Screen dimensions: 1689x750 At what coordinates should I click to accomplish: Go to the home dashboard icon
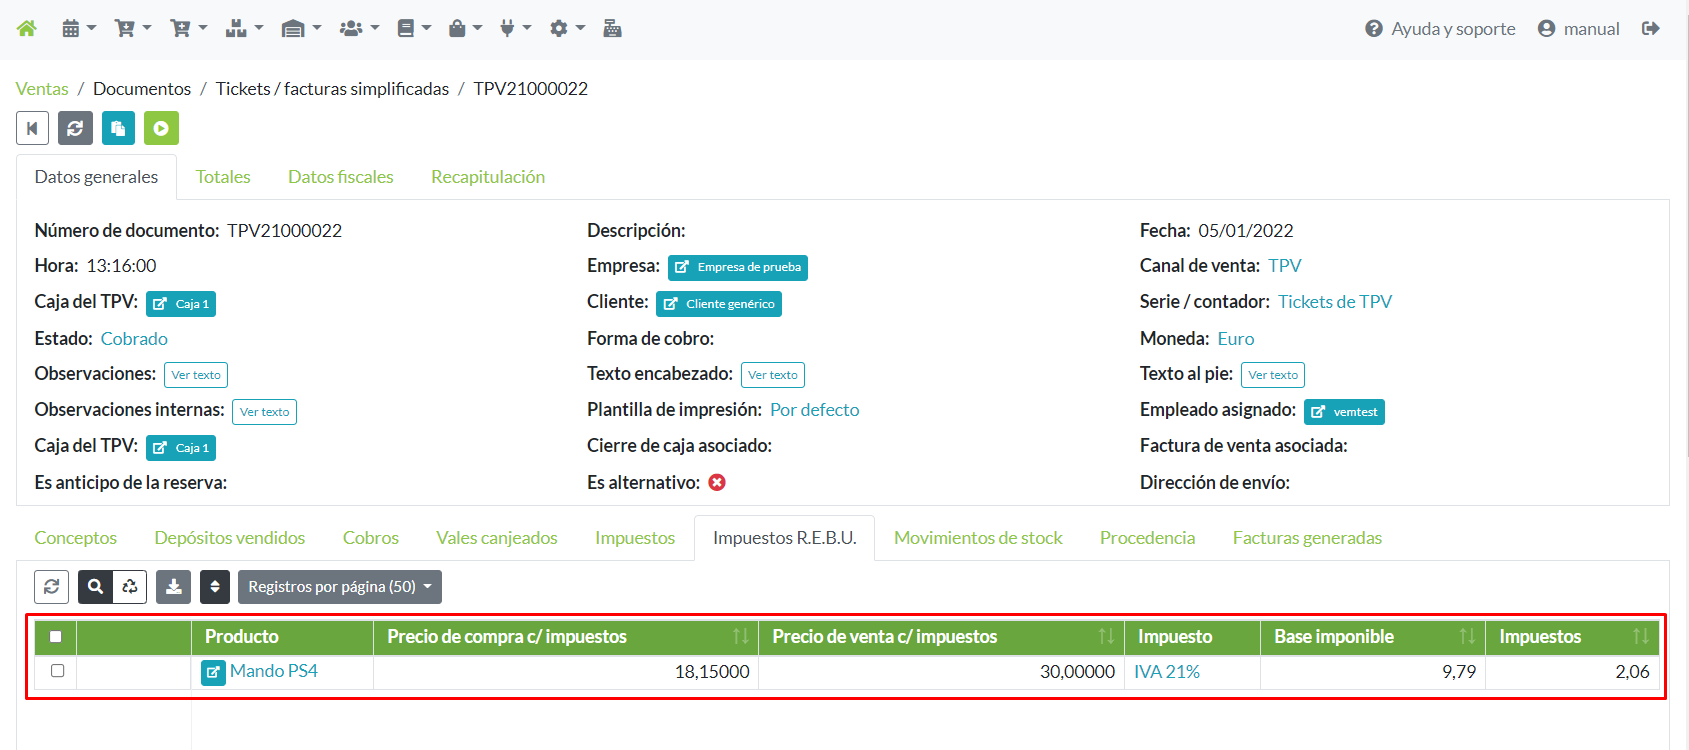pos(27,28)
